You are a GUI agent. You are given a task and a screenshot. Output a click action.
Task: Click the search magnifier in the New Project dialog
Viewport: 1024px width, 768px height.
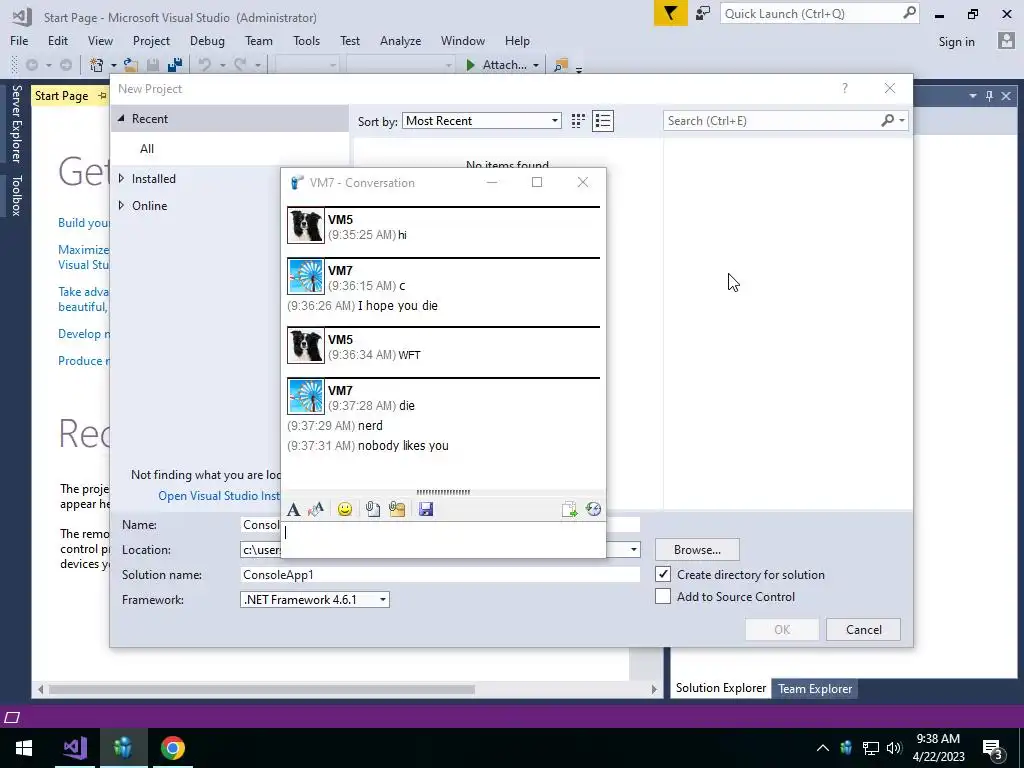point(887,120)
